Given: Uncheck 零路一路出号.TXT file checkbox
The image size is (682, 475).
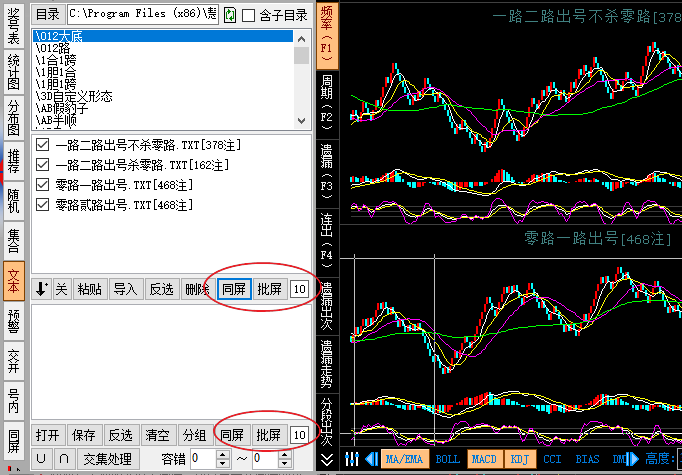Looking at the screenshot, I should click(x=43, y=185).
